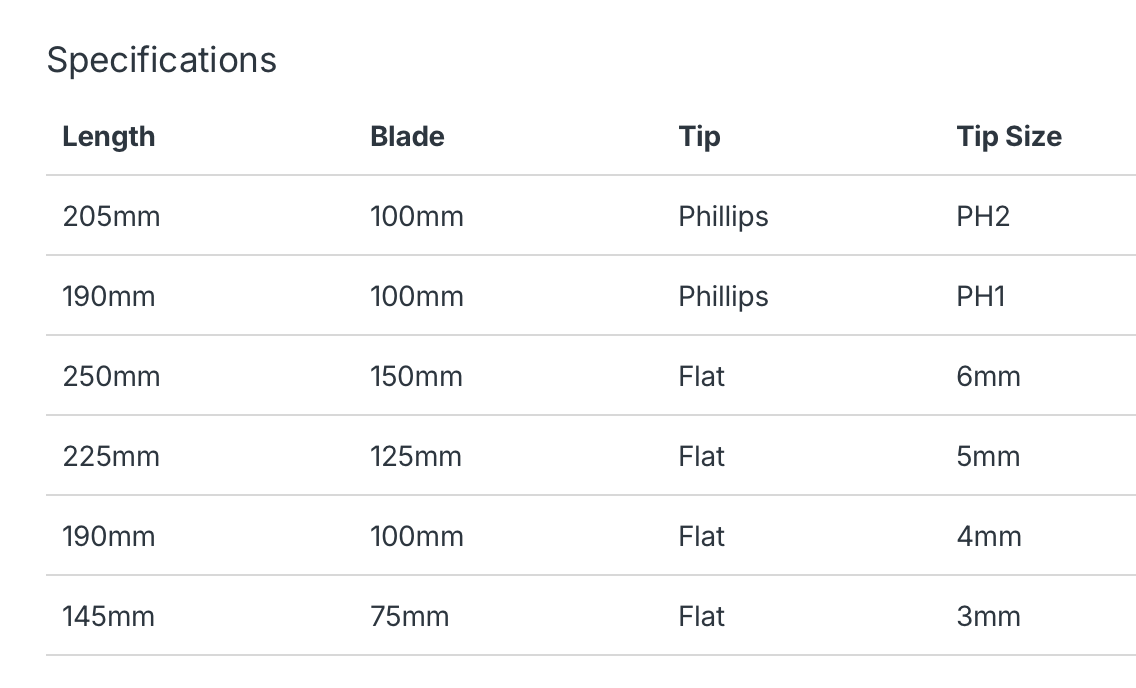The image size is (1136, 688).
Task: Click the 145mm length cell
Action: point(109,616)
